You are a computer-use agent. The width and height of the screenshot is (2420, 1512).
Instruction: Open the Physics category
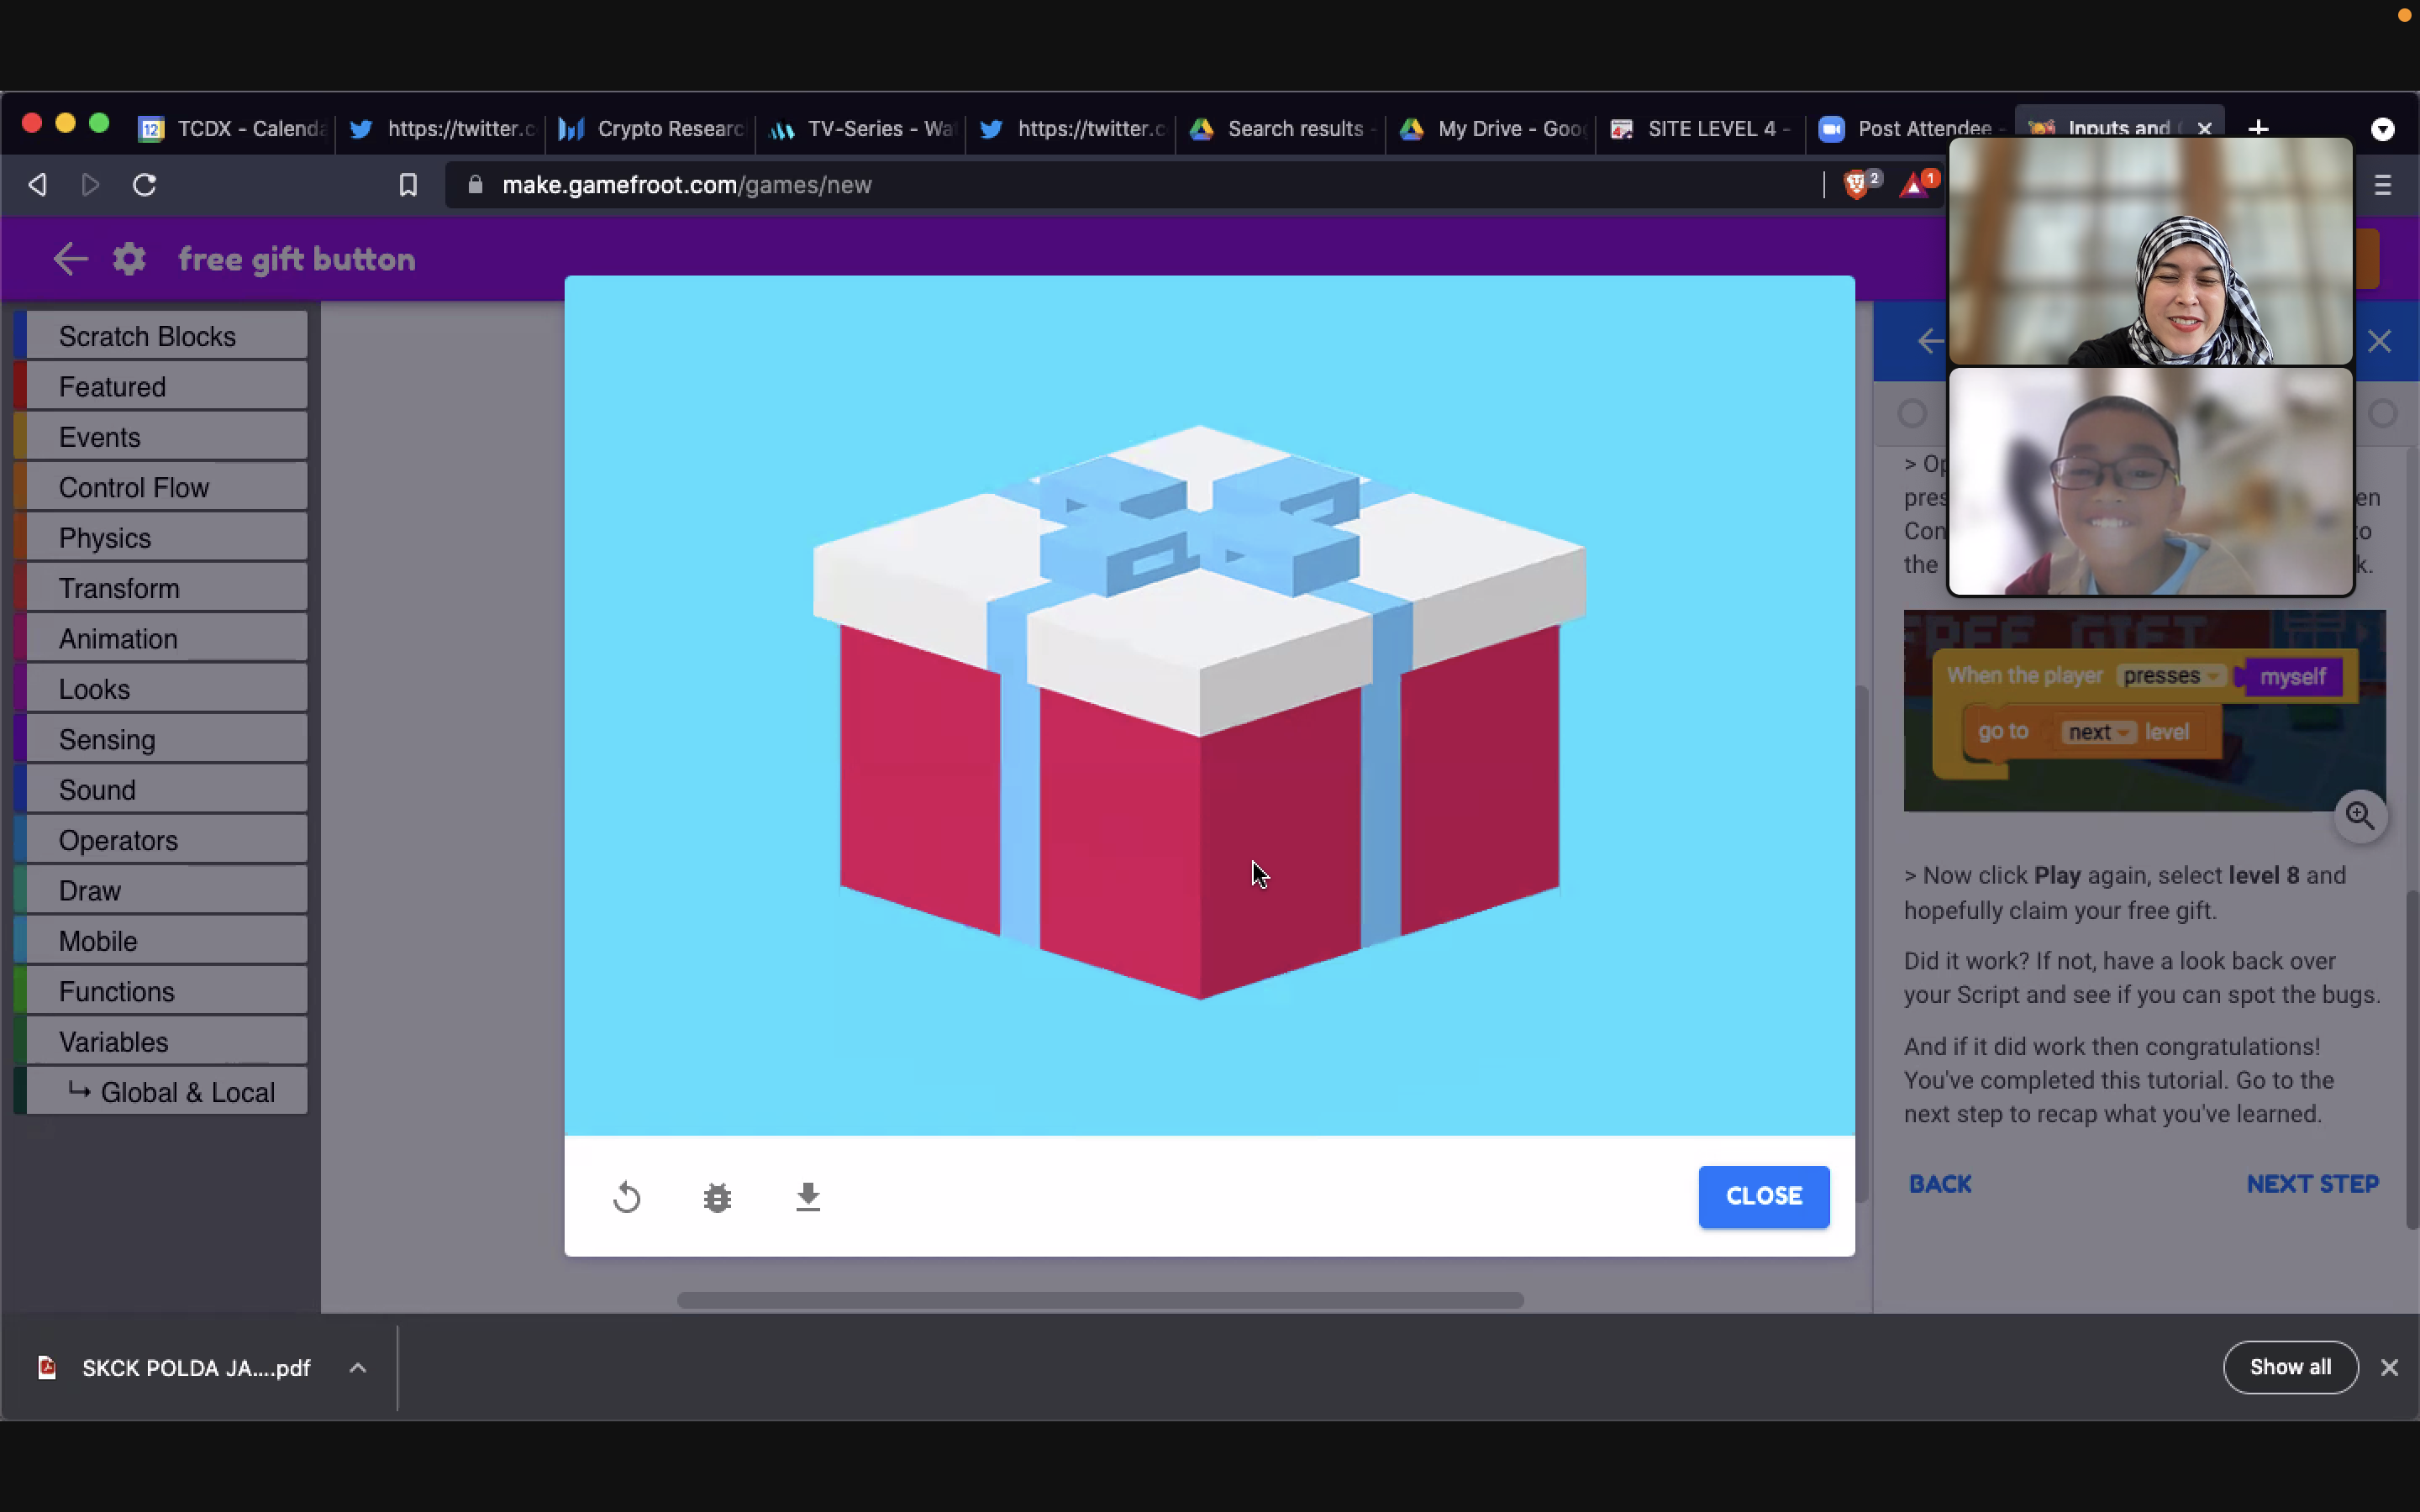(161, 538)
